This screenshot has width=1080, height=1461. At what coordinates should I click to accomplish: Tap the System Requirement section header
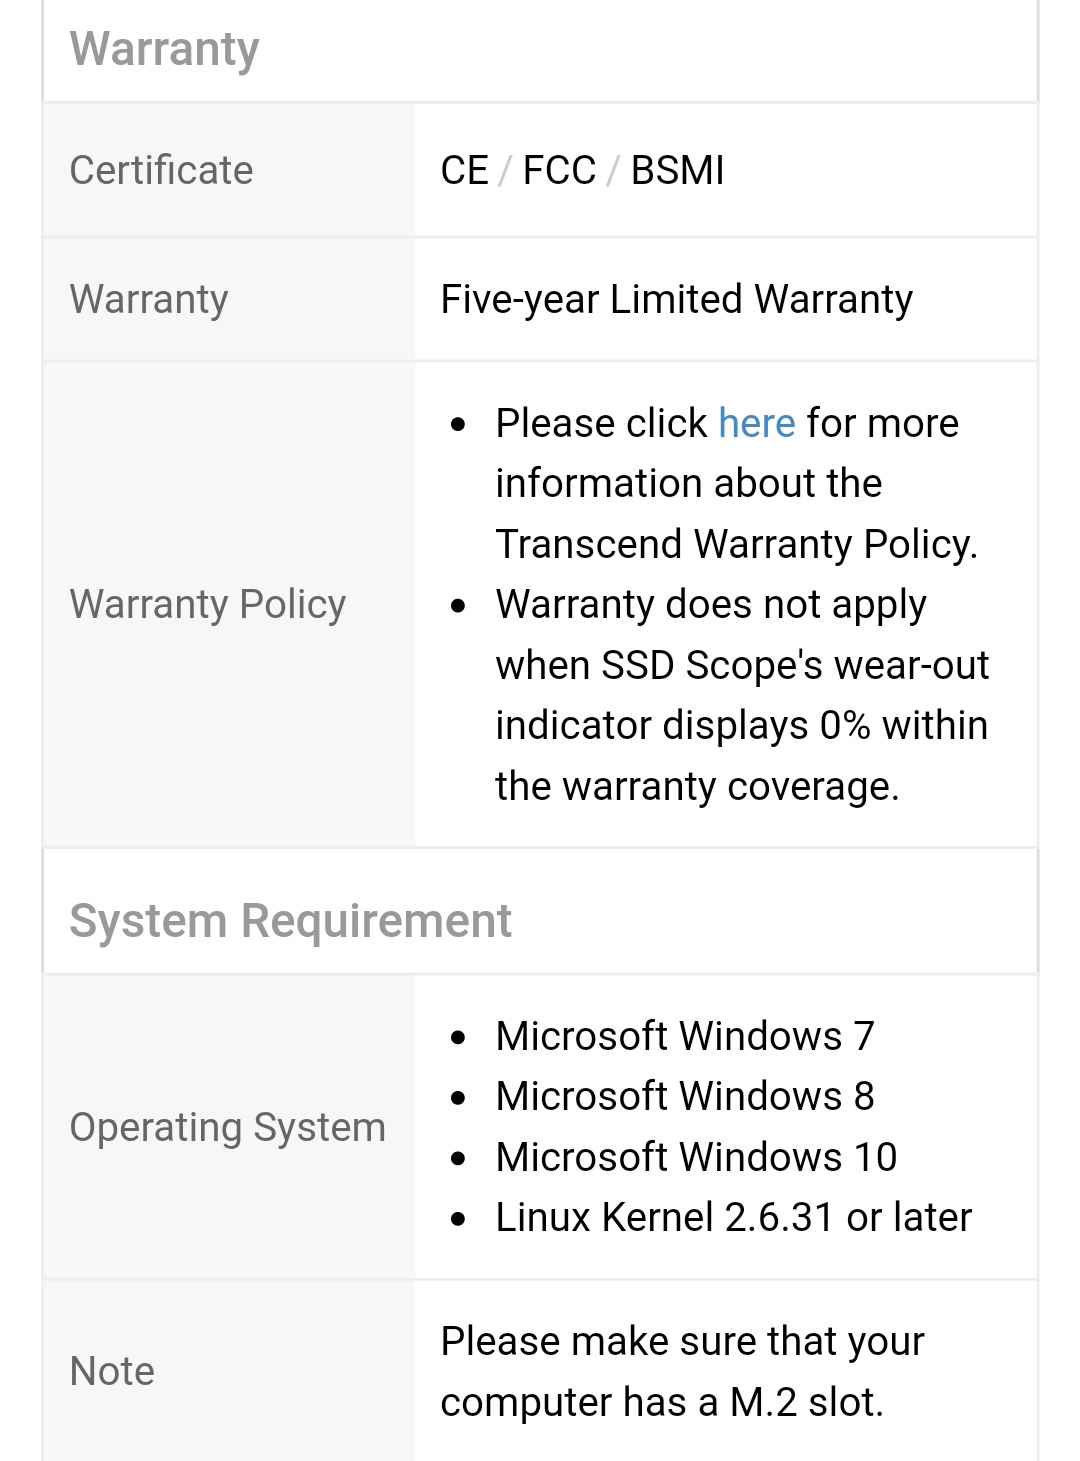point(290,921)
